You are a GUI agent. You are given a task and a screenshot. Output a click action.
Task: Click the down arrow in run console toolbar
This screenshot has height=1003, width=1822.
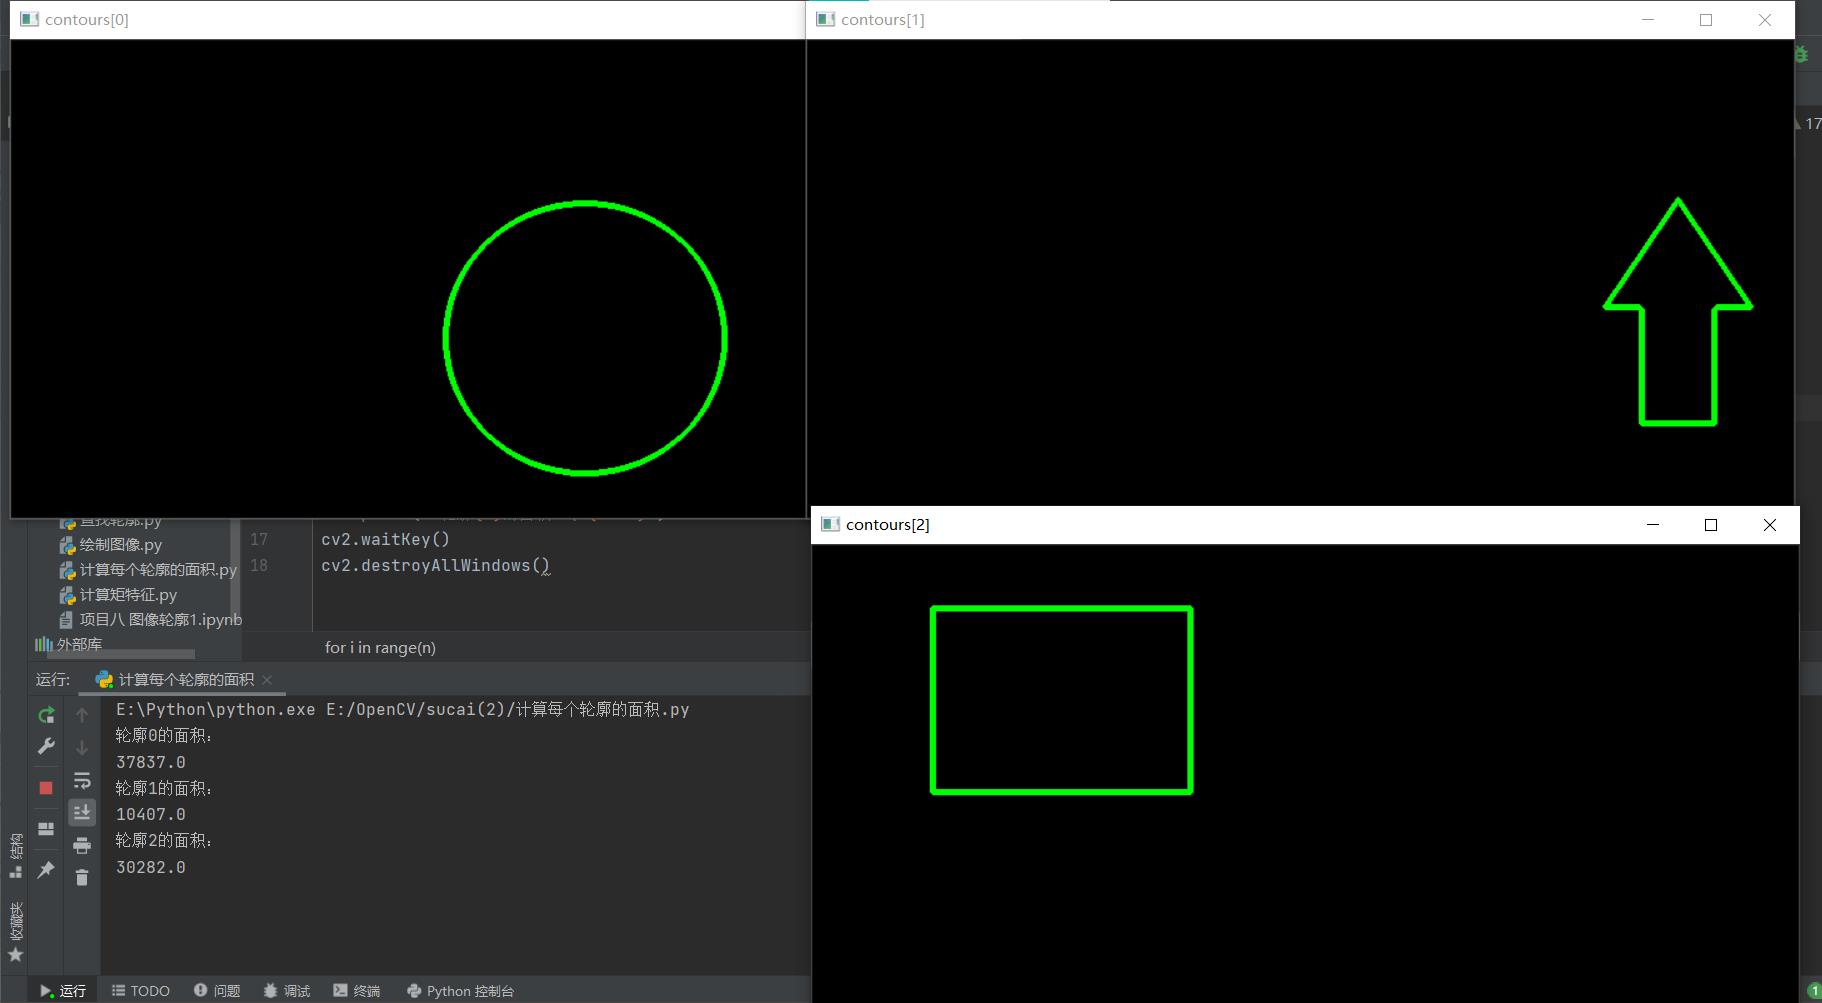[x=82, y=747]
